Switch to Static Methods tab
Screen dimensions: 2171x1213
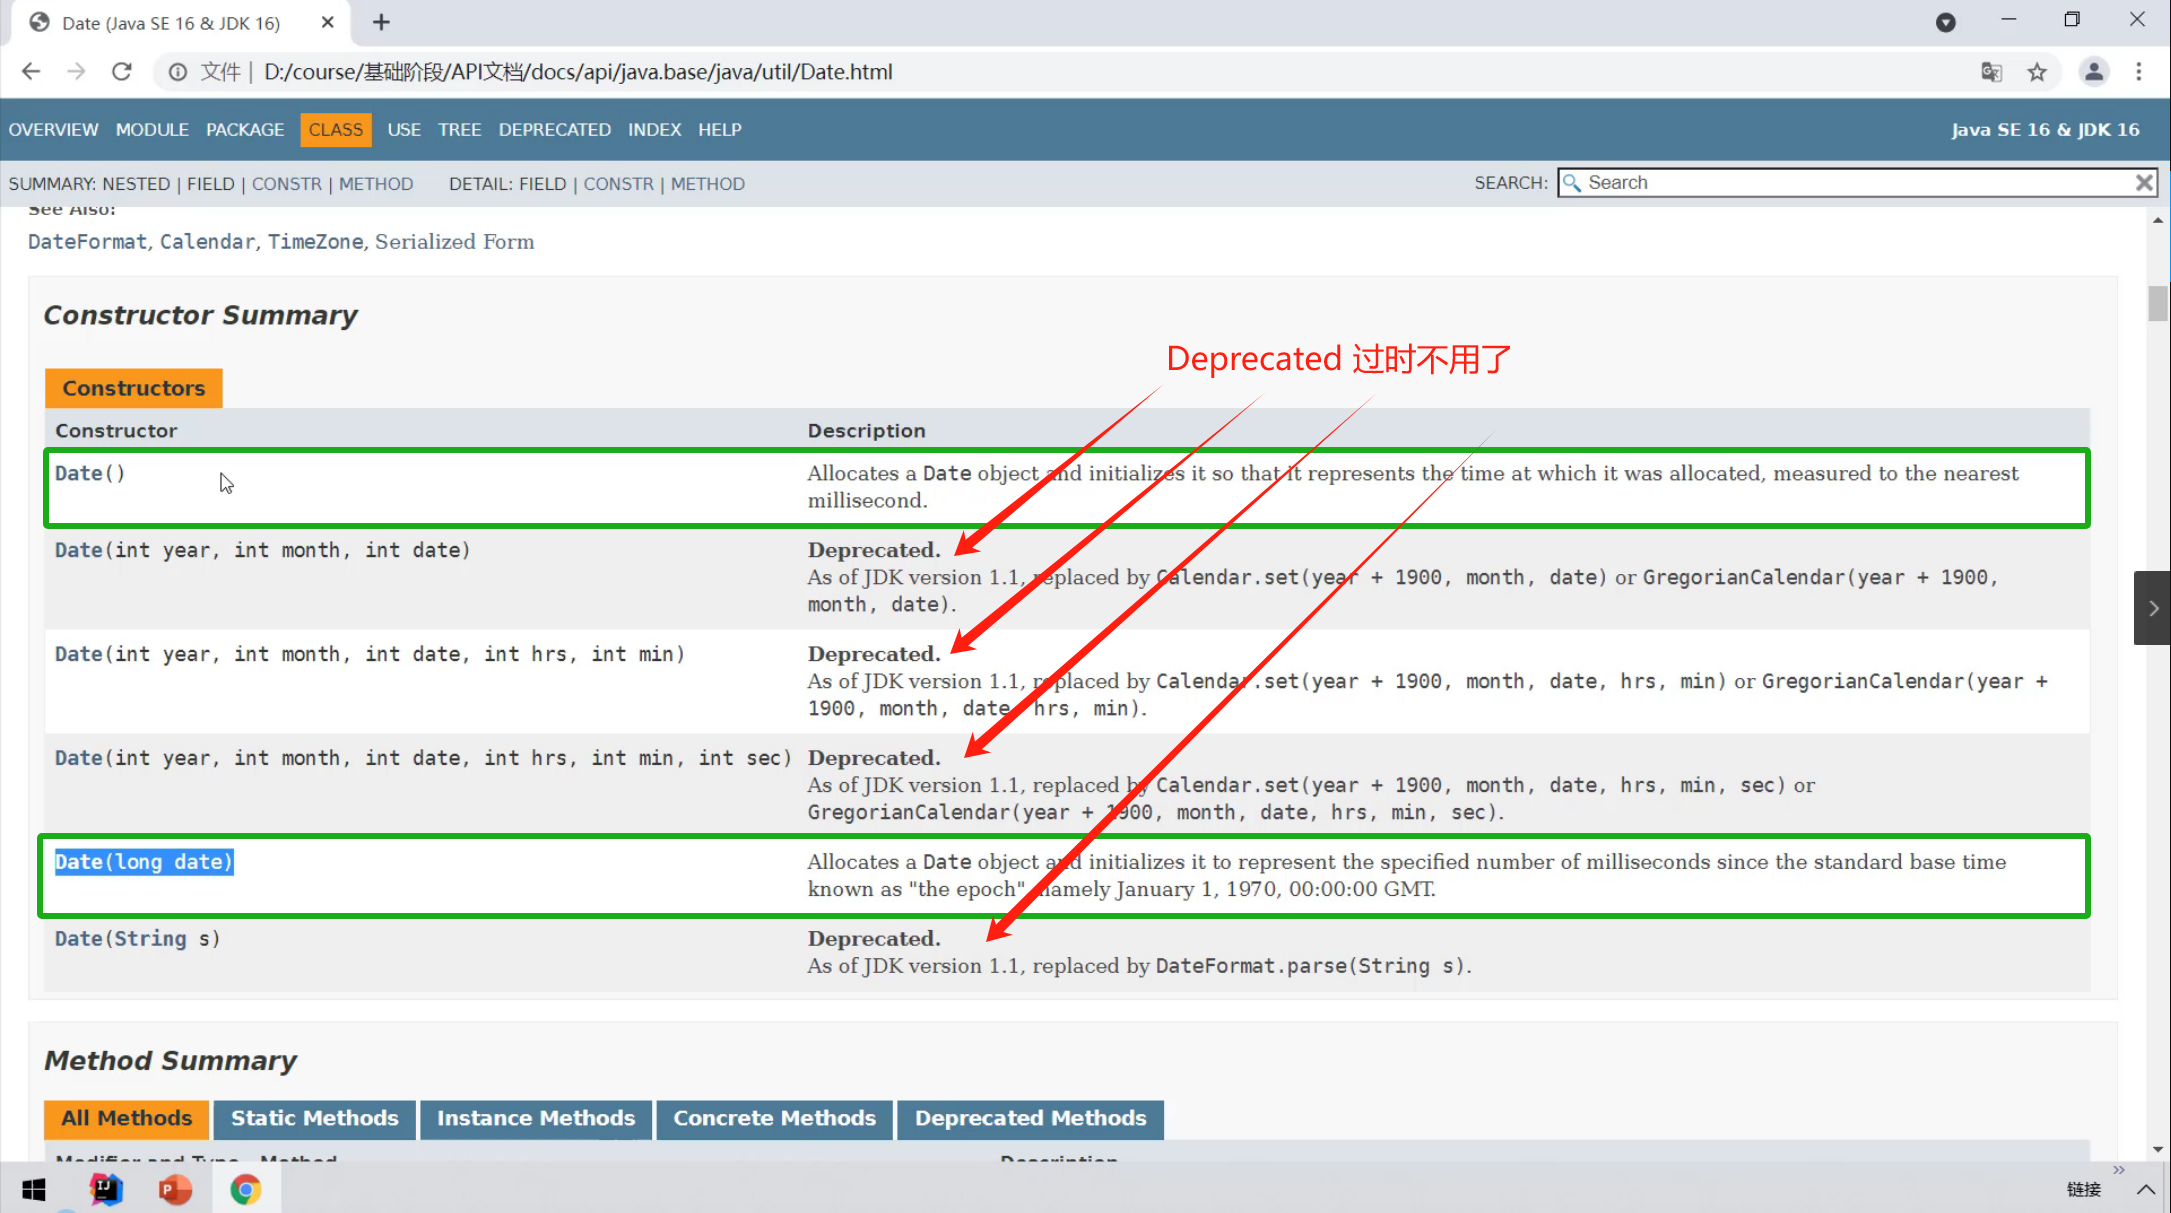pyautogui.click(x=314, y=1118)
